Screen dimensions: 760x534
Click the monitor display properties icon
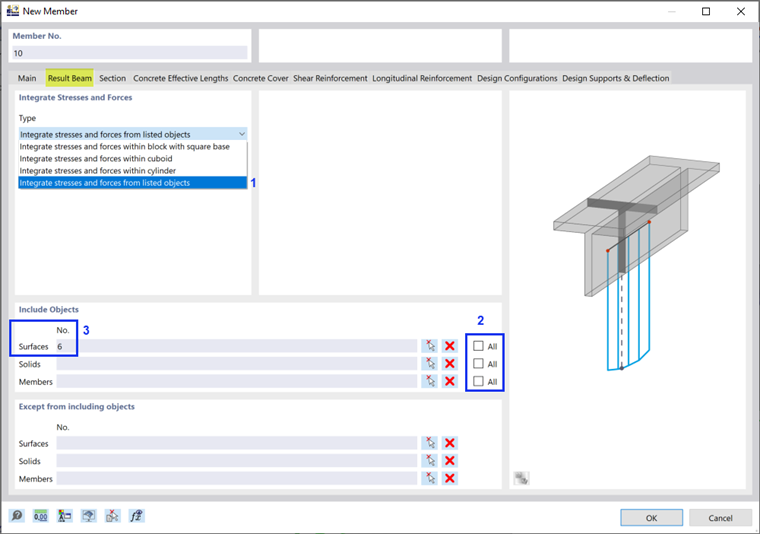88,516
